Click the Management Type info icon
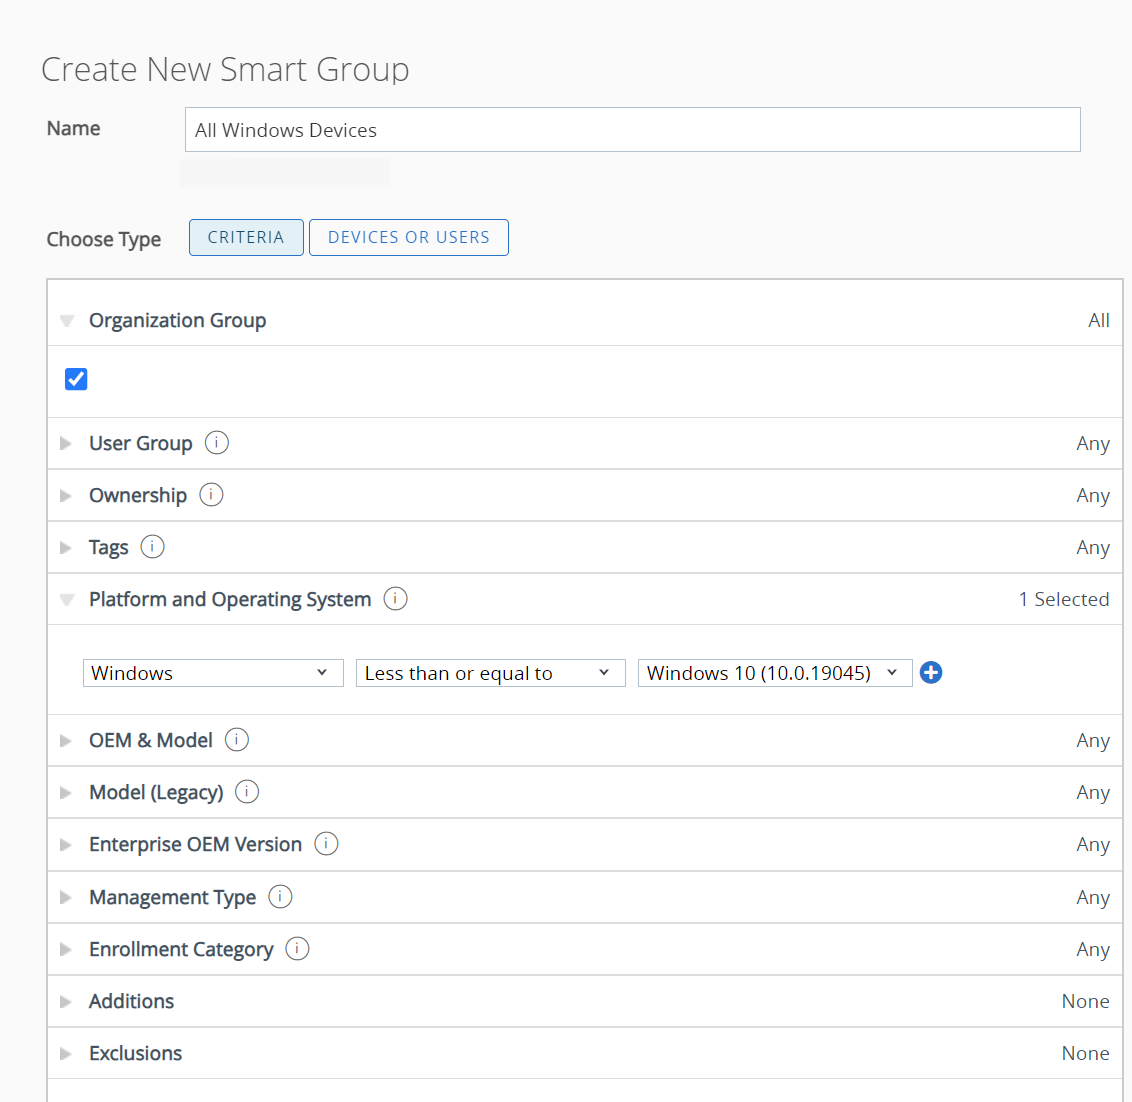 [280, 896]
